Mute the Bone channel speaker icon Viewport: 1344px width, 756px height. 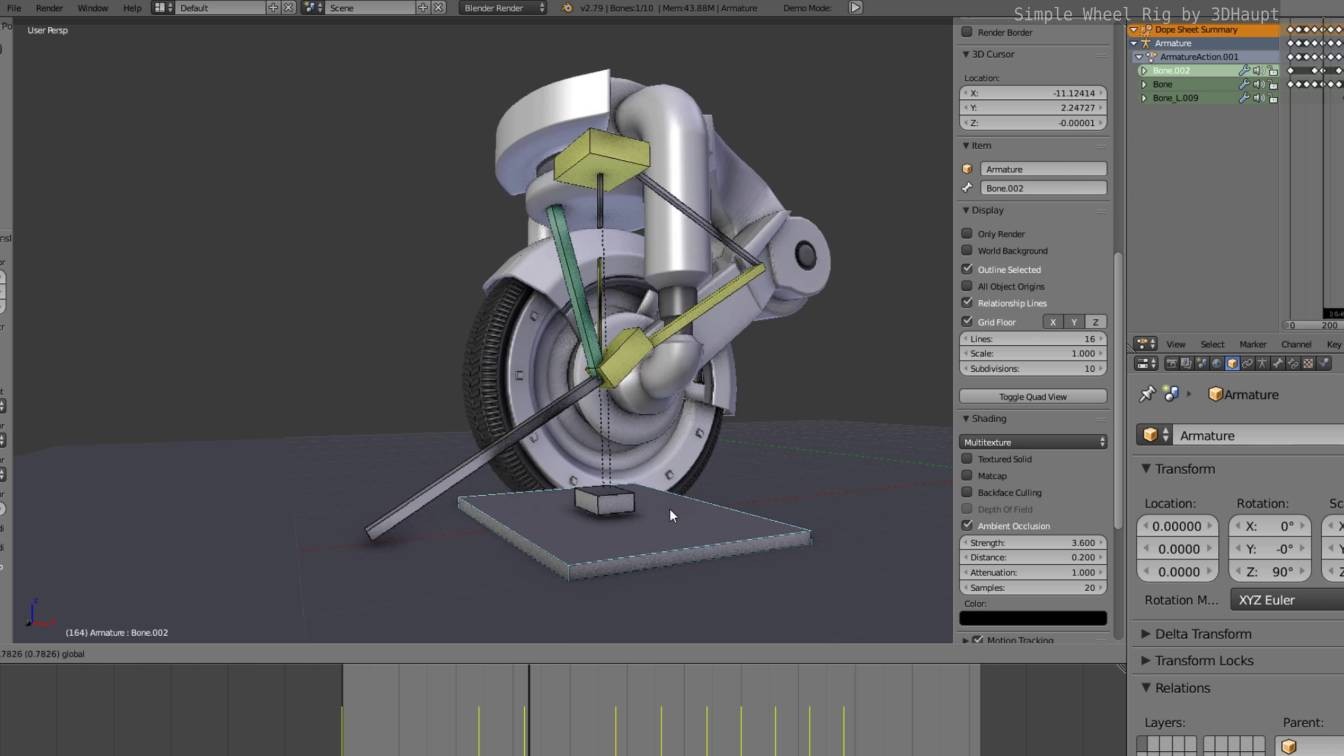(x=1258, y=84)
